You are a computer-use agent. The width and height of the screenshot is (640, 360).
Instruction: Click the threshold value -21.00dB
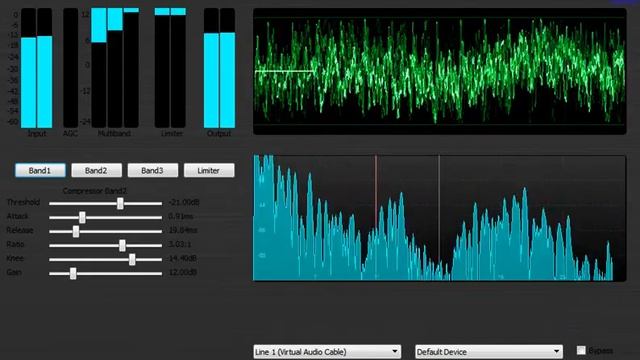tap(184, 202)
